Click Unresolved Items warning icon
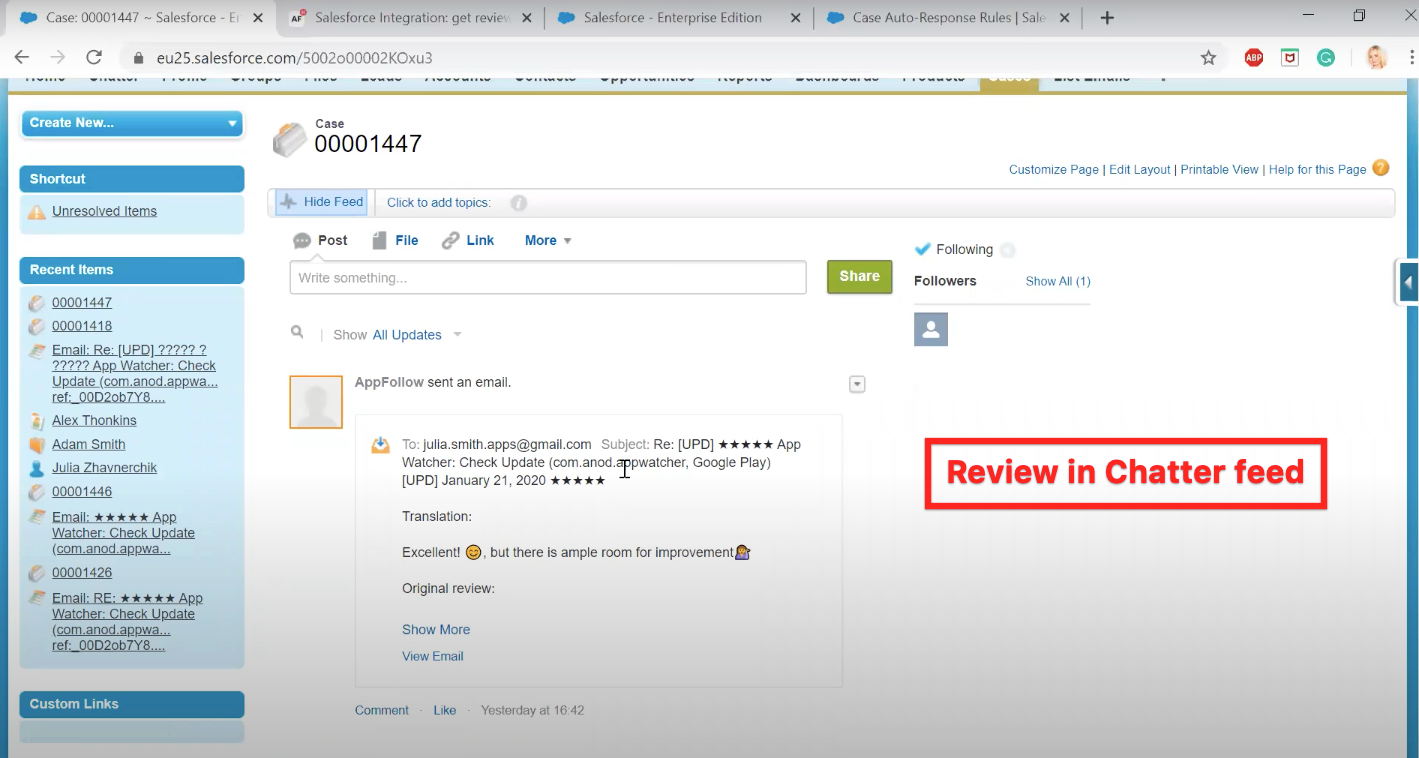This screenshot has width=1419, height=758. click(37, 211)
